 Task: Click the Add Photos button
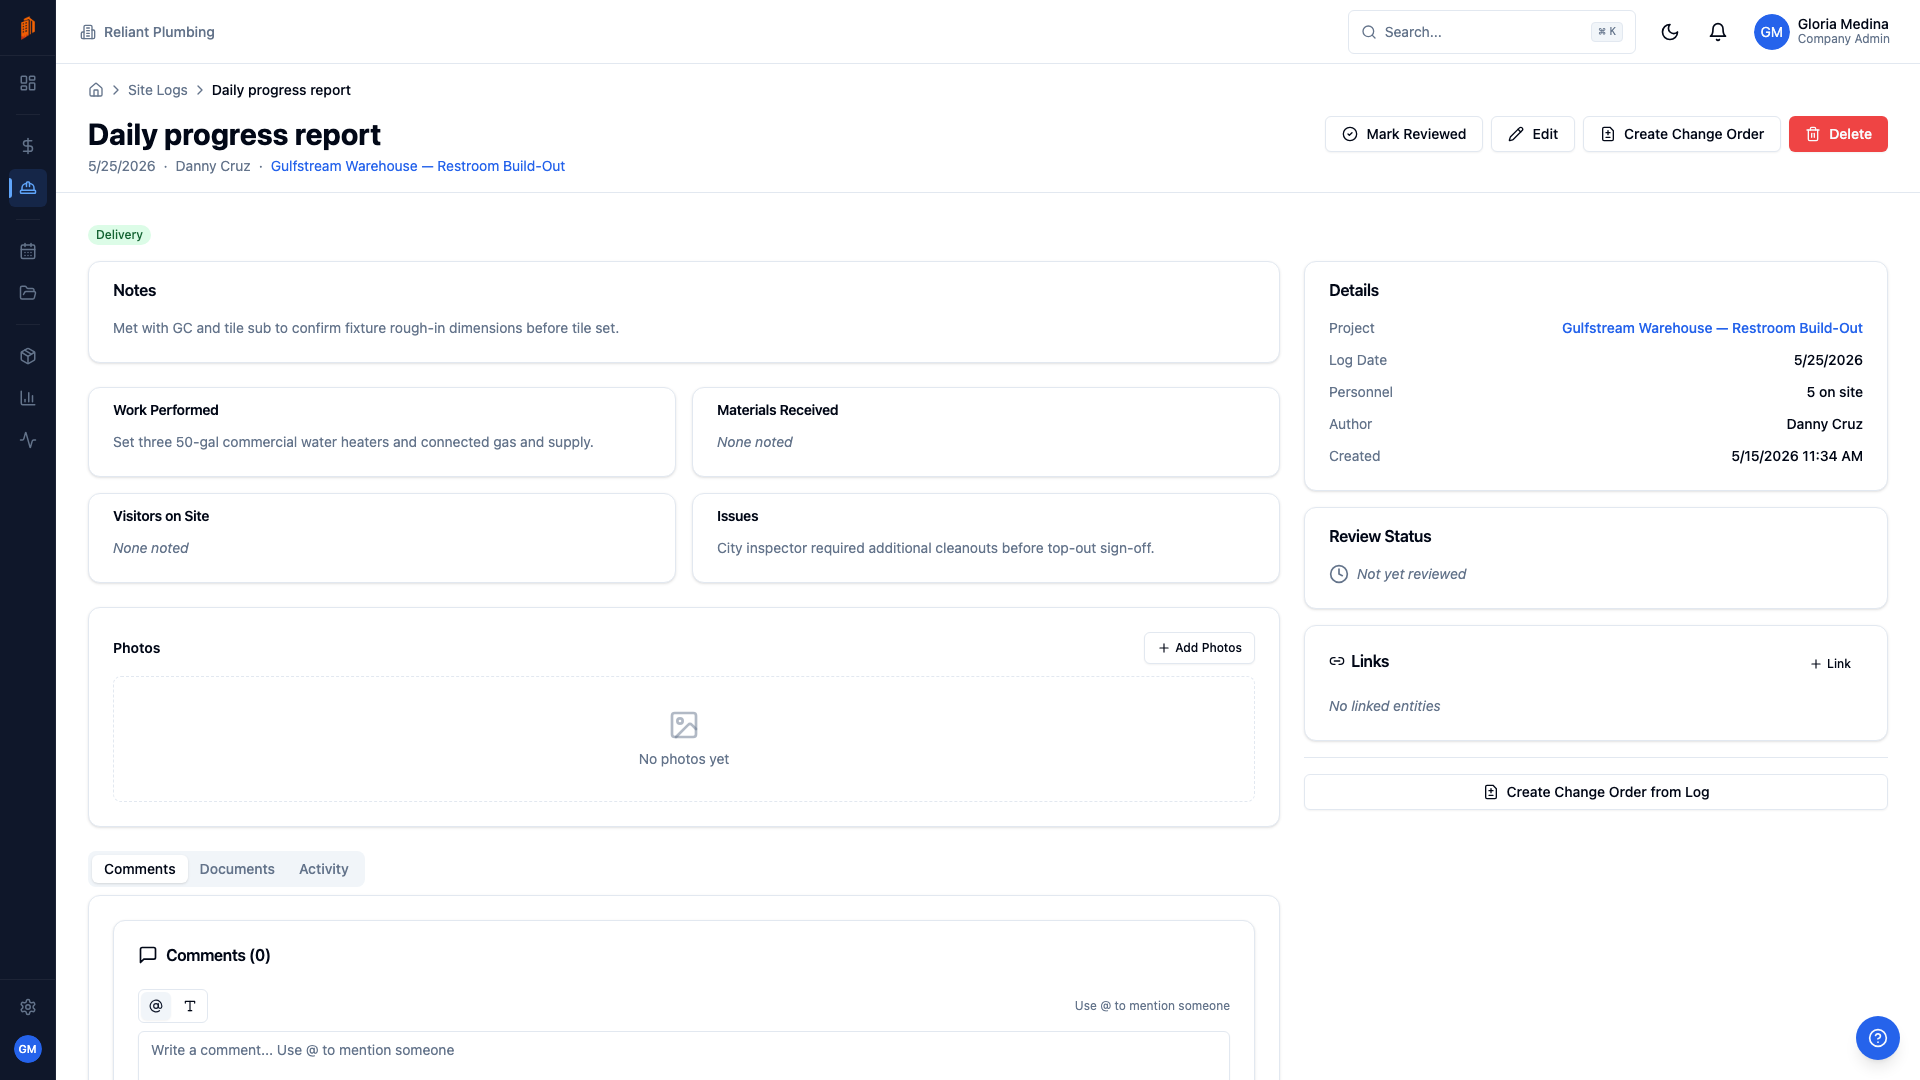click(x=1199, y=648)
